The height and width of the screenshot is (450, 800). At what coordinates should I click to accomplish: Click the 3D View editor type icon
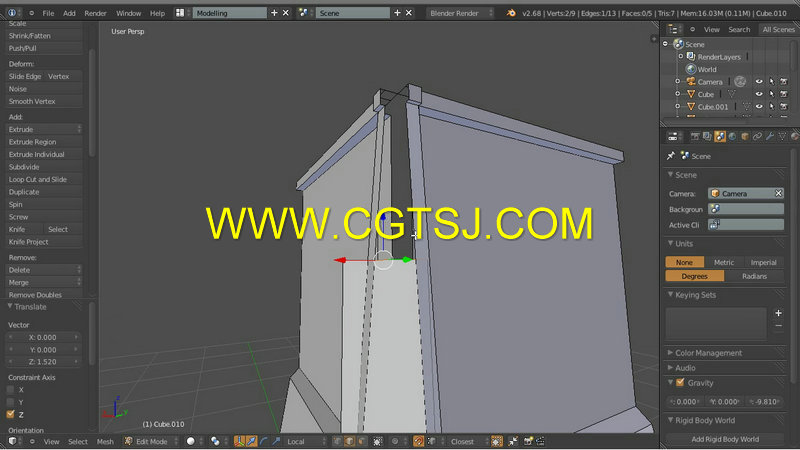[12, 441]
